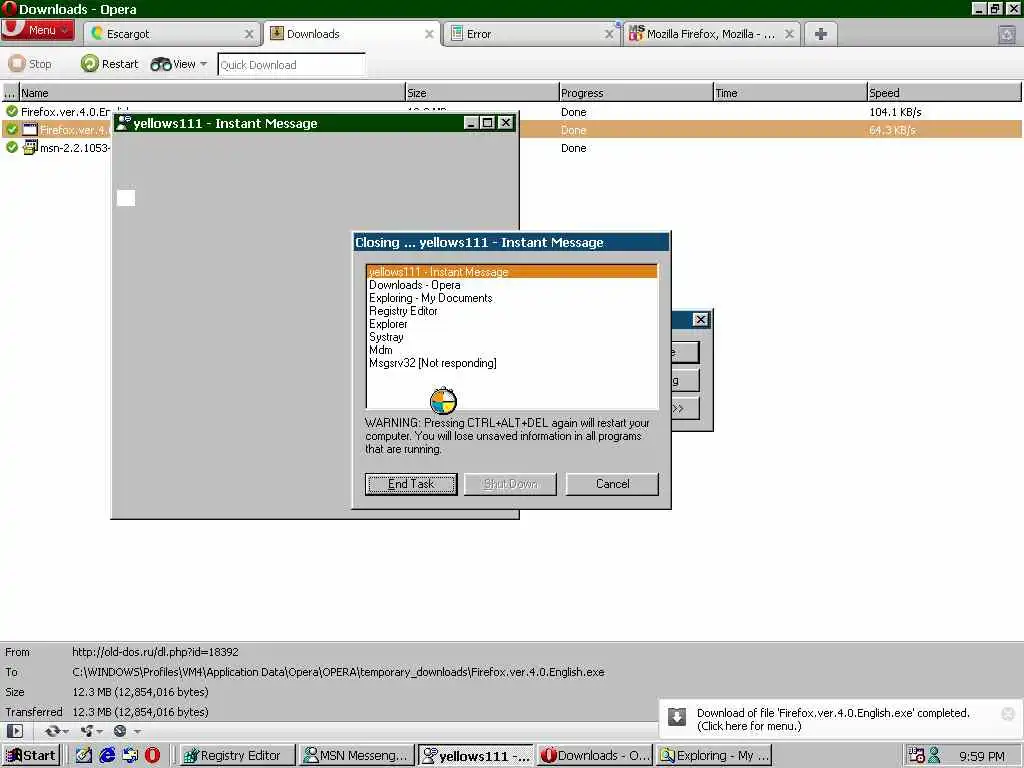Image resolution: width=1024 pixels, height=768 pixels.
Task: Open the Opera Unite dropdown in status bar
Action: tap(91, 731)
